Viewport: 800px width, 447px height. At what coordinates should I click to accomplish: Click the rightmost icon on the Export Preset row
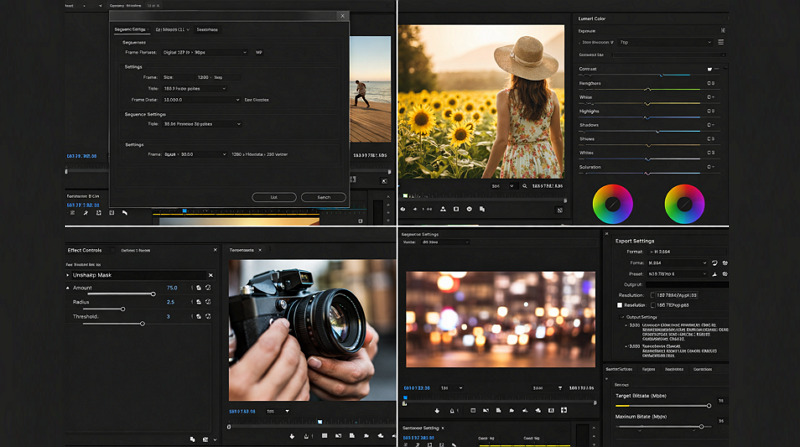[725, 274]
